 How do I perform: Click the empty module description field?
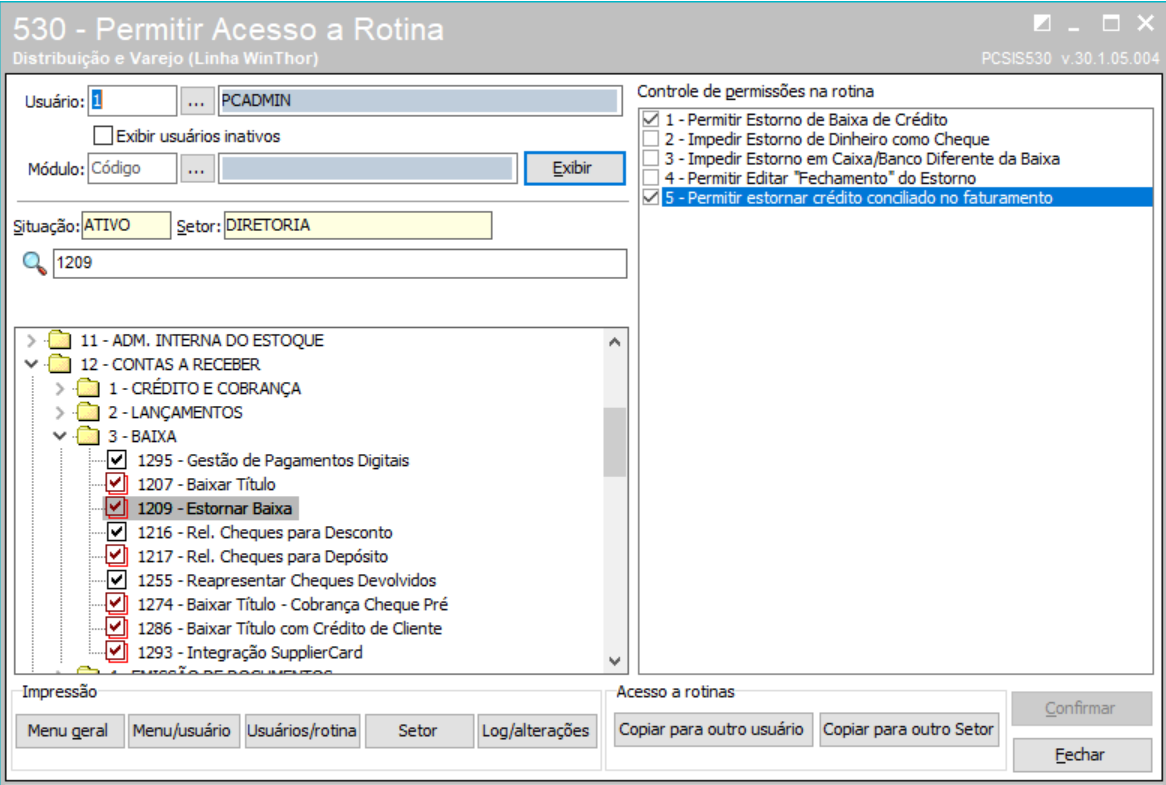point(367,169)
